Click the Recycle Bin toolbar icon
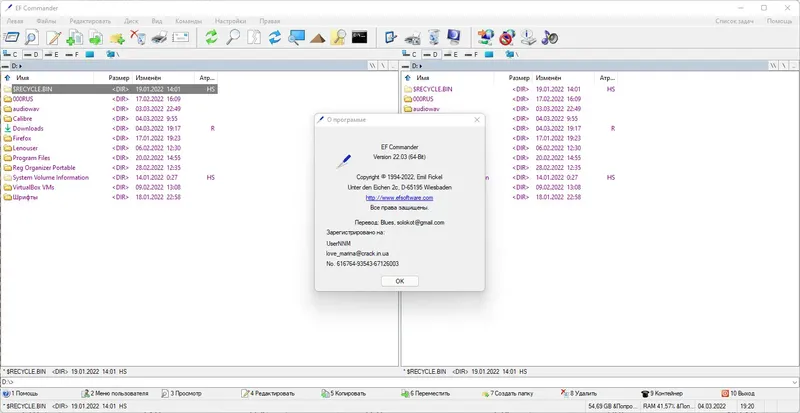 (x=433, y=37)
